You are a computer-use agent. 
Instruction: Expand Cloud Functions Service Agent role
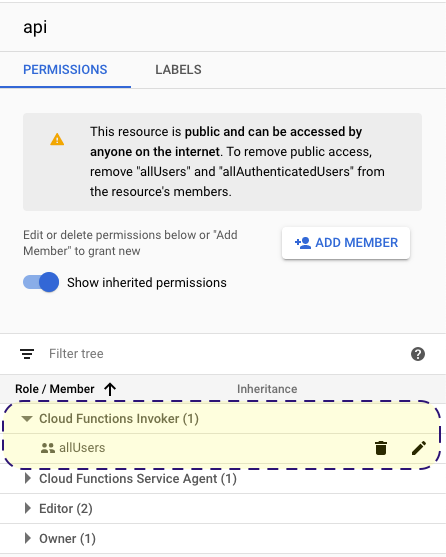click(27, 478)
